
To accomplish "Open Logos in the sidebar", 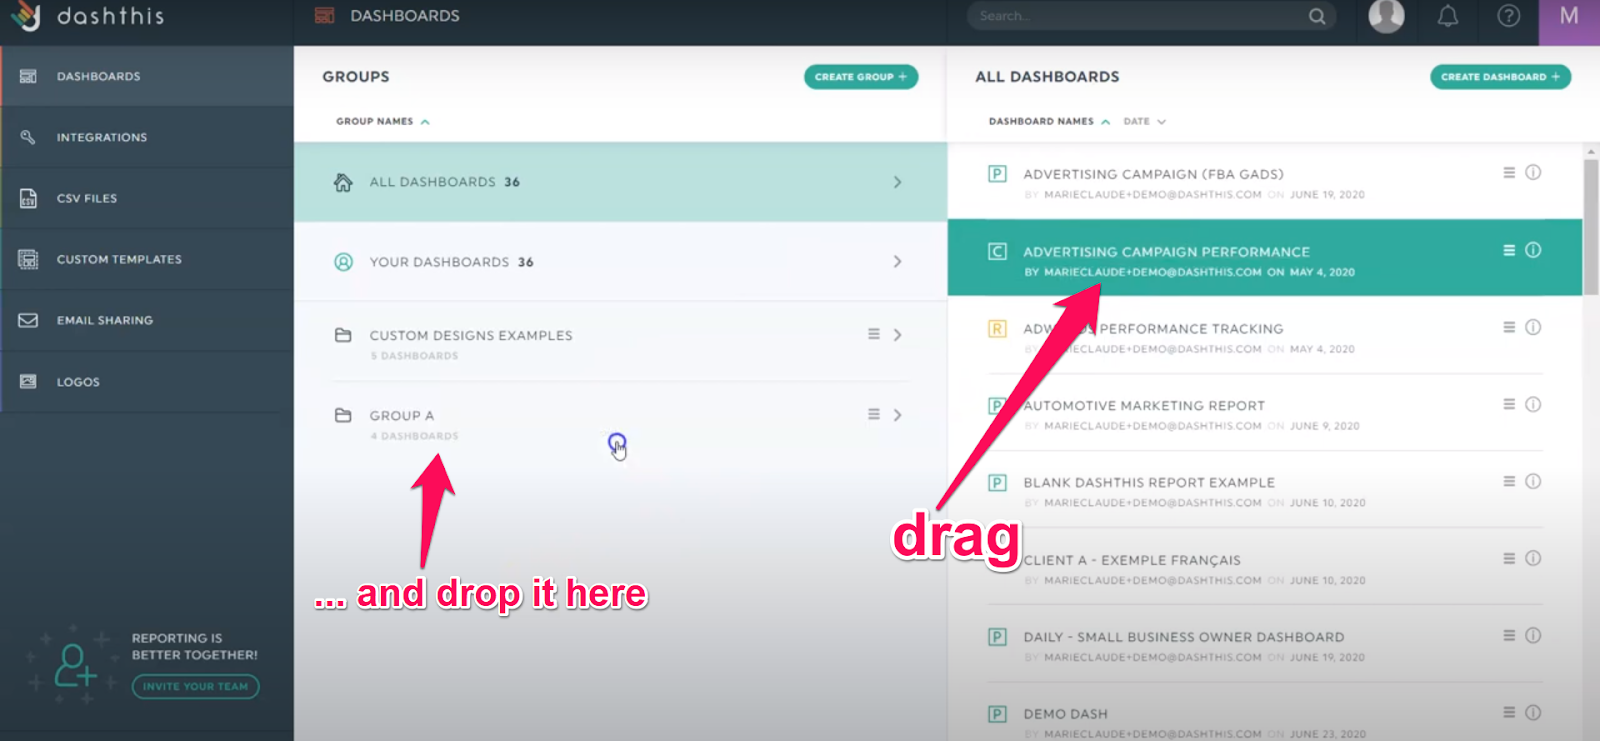I will [x=147, y=382].
